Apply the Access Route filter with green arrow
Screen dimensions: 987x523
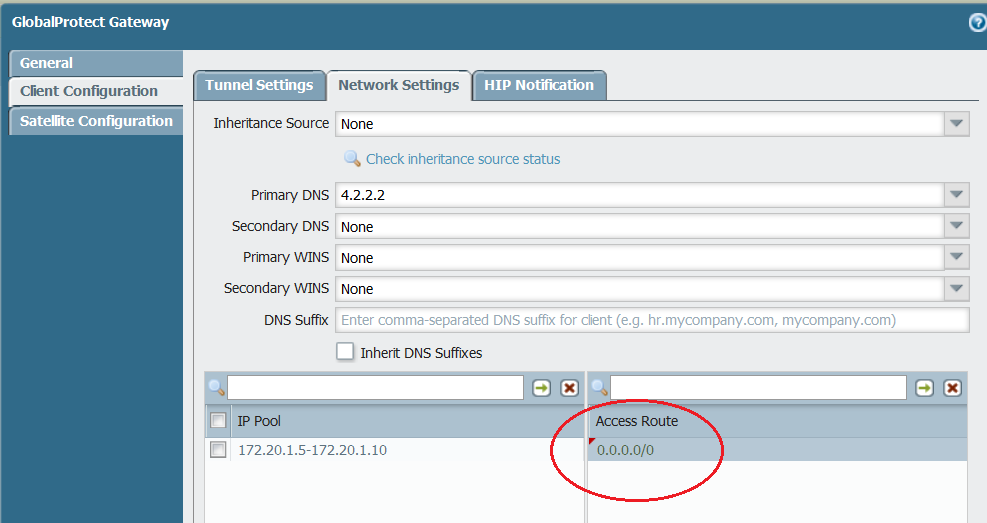point(924,388)
